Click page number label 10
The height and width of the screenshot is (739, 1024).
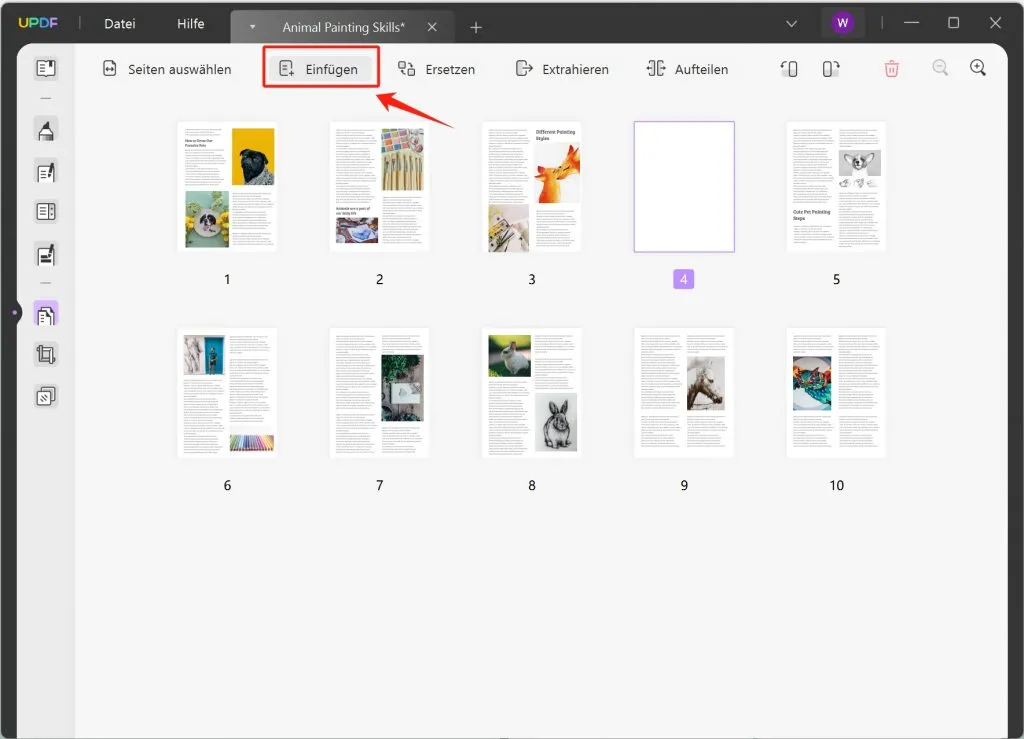837,486
